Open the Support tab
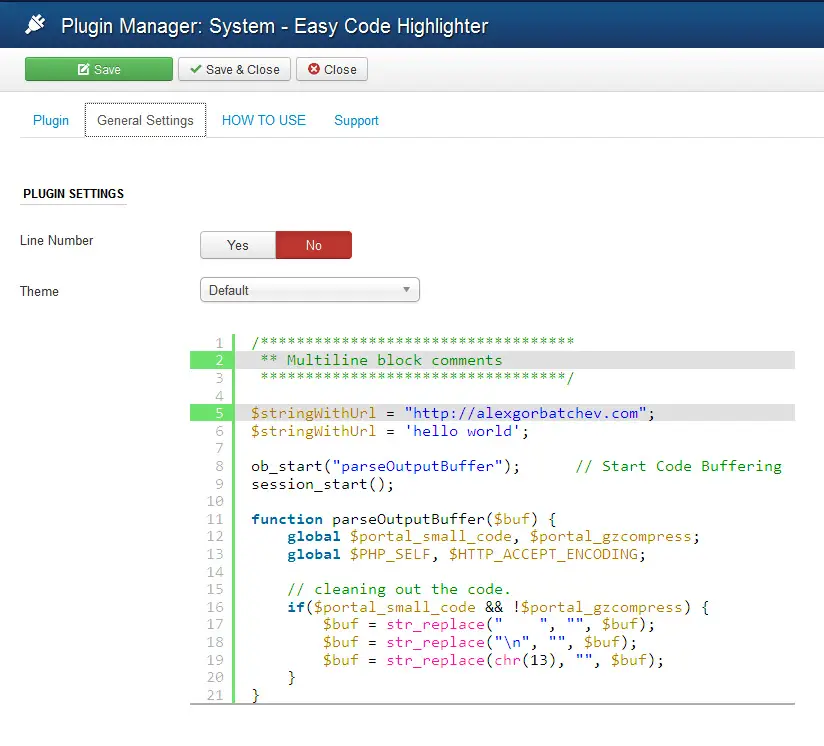 click(356, 120)
